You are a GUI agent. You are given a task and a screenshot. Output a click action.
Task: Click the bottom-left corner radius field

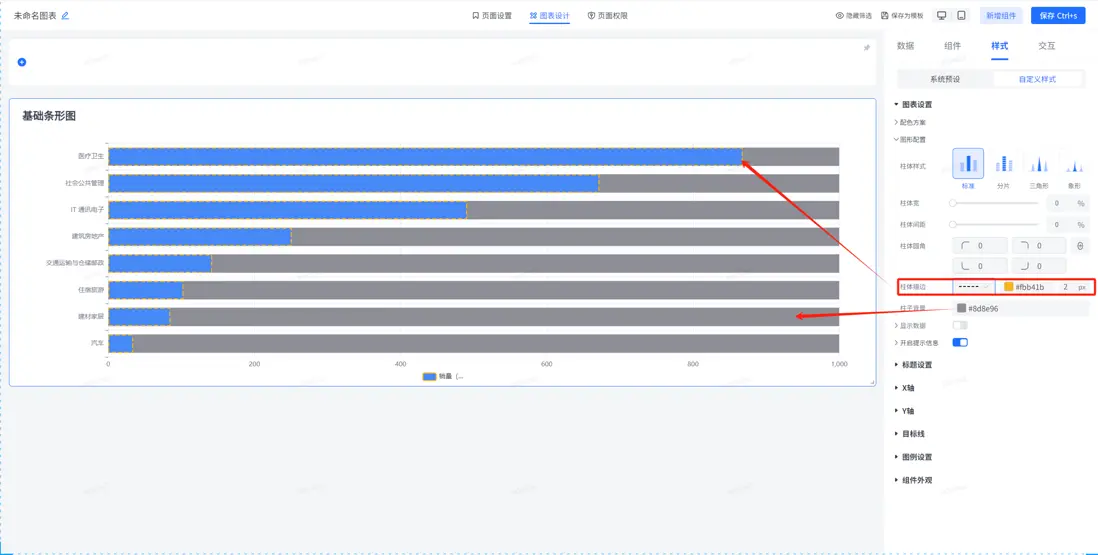click(980, 266)
